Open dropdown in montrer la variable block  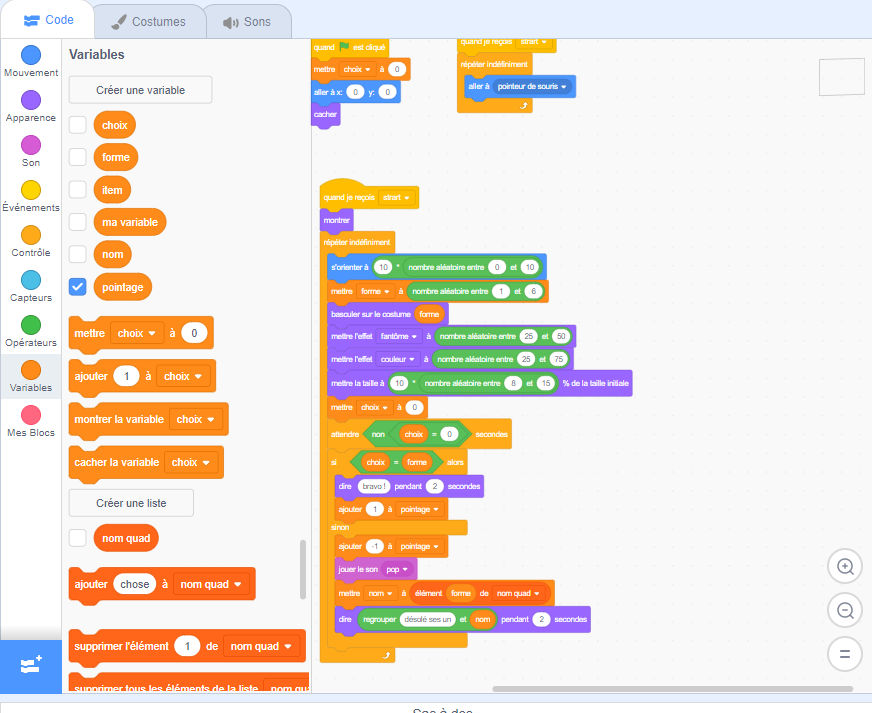click(196, 419)
